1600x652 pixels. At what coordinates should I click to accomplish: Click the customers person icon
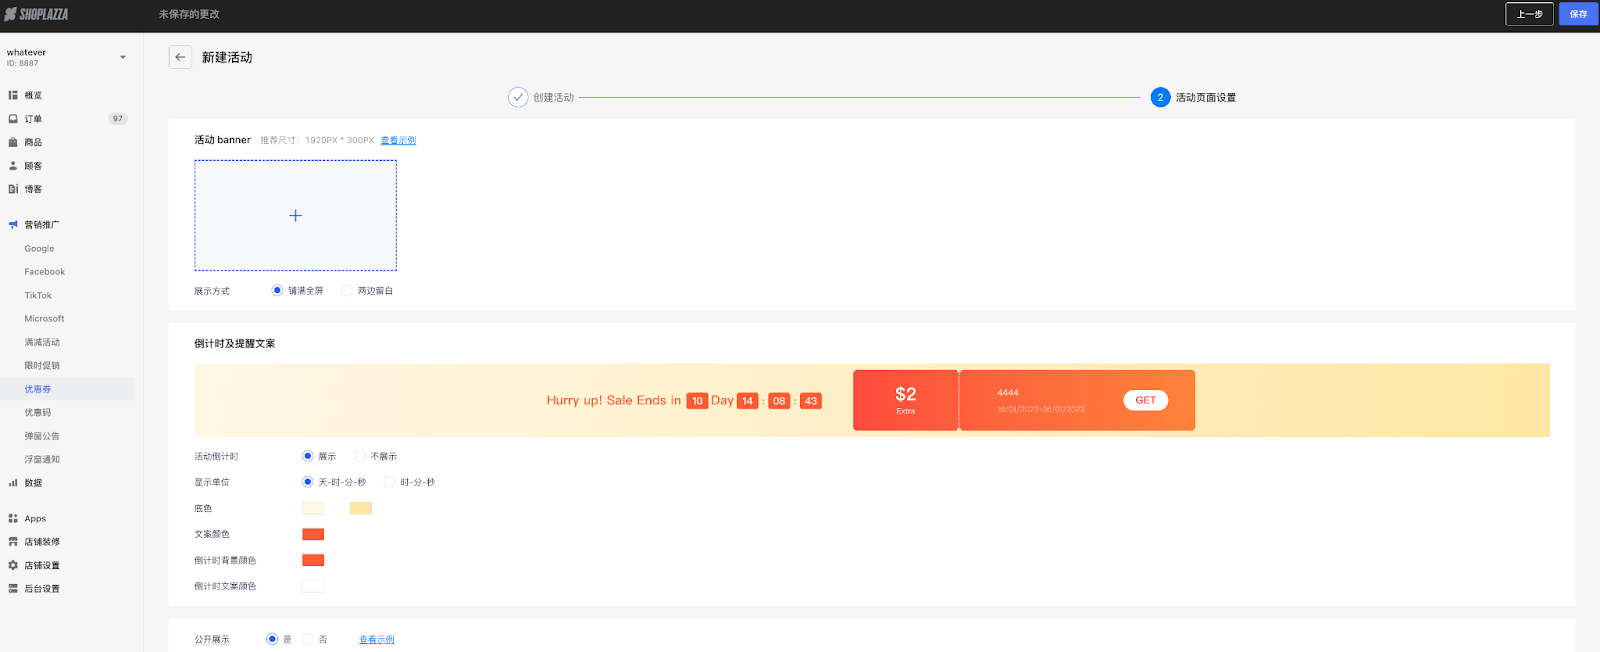(13, 166)
